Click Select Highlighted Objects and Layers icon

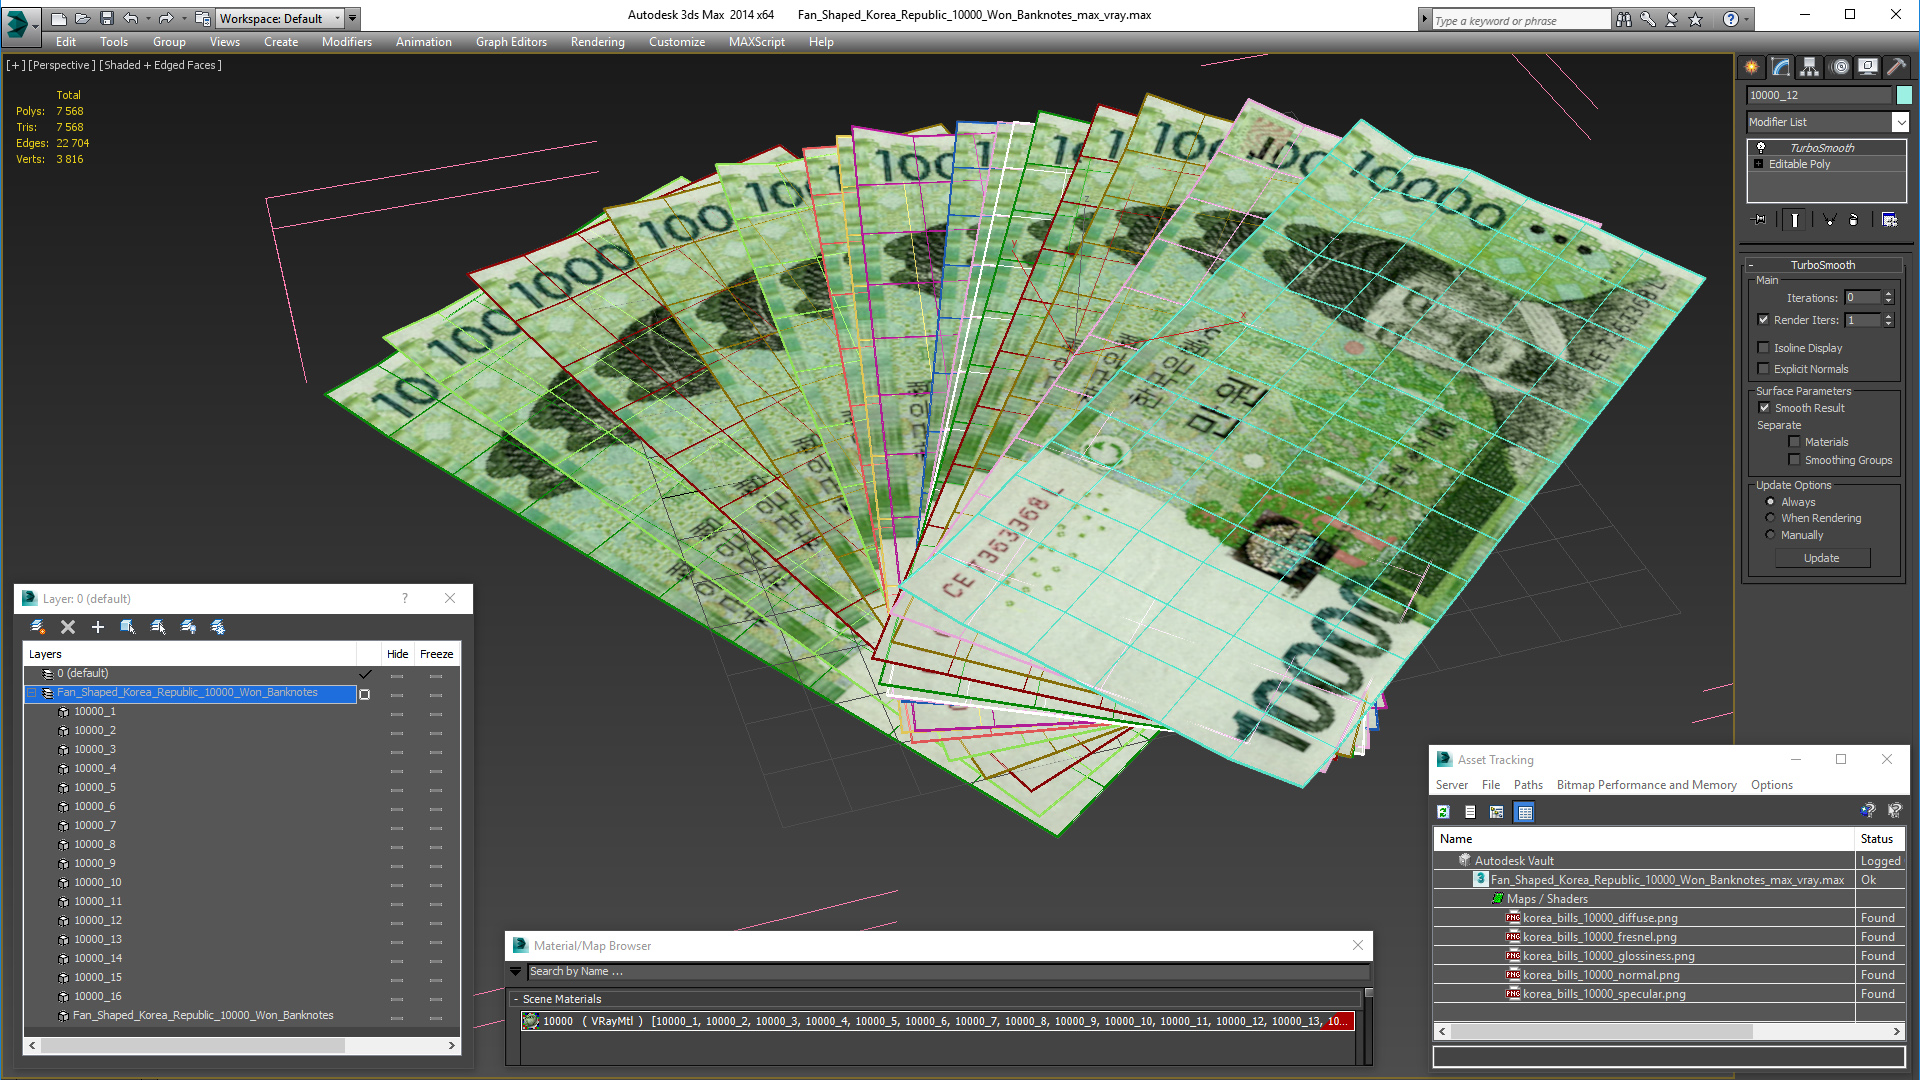[128, 627]
